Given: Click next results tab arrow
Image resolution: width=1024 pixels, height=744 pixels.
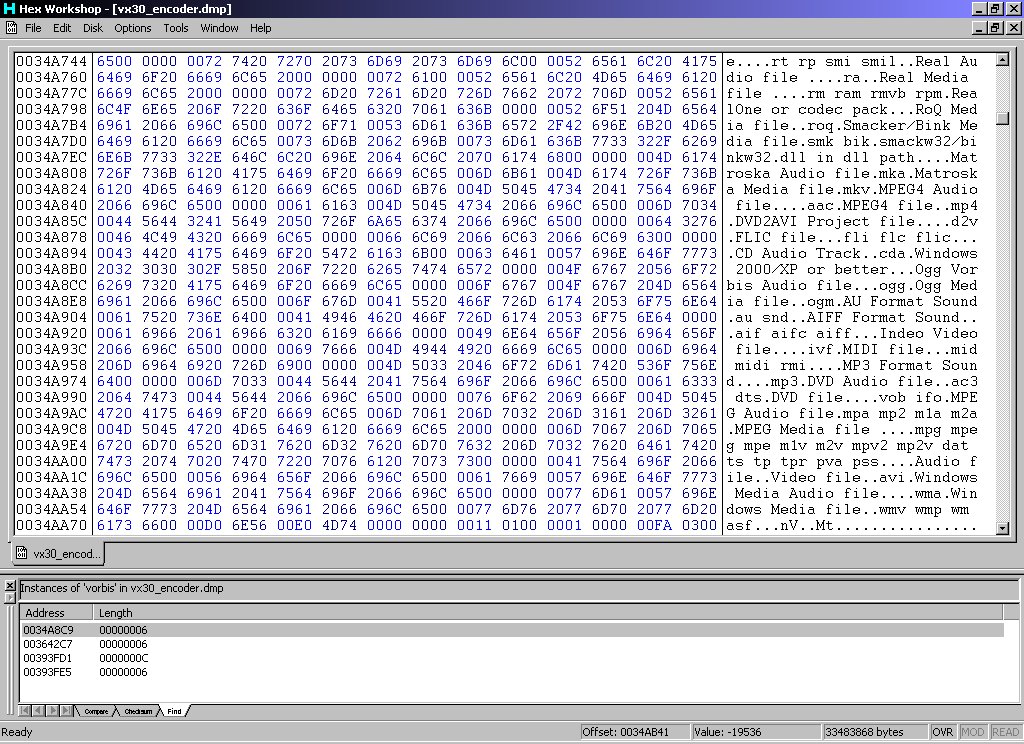Looking at the screenshot, I should coord(52,711).
